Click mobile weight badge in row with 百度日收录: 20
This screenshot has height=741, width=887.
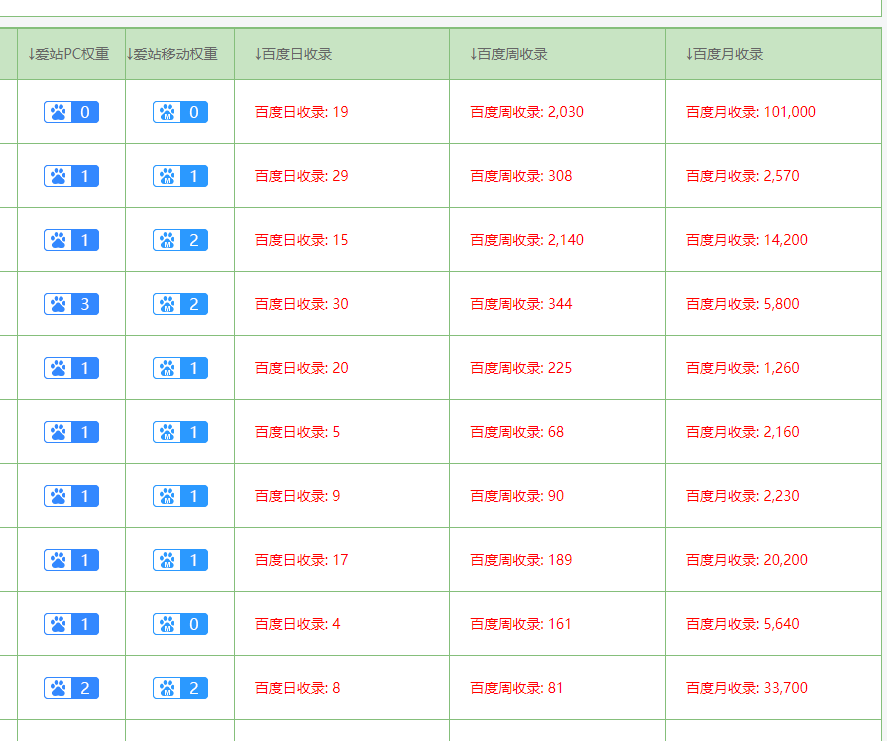click(x=180, y=368)
